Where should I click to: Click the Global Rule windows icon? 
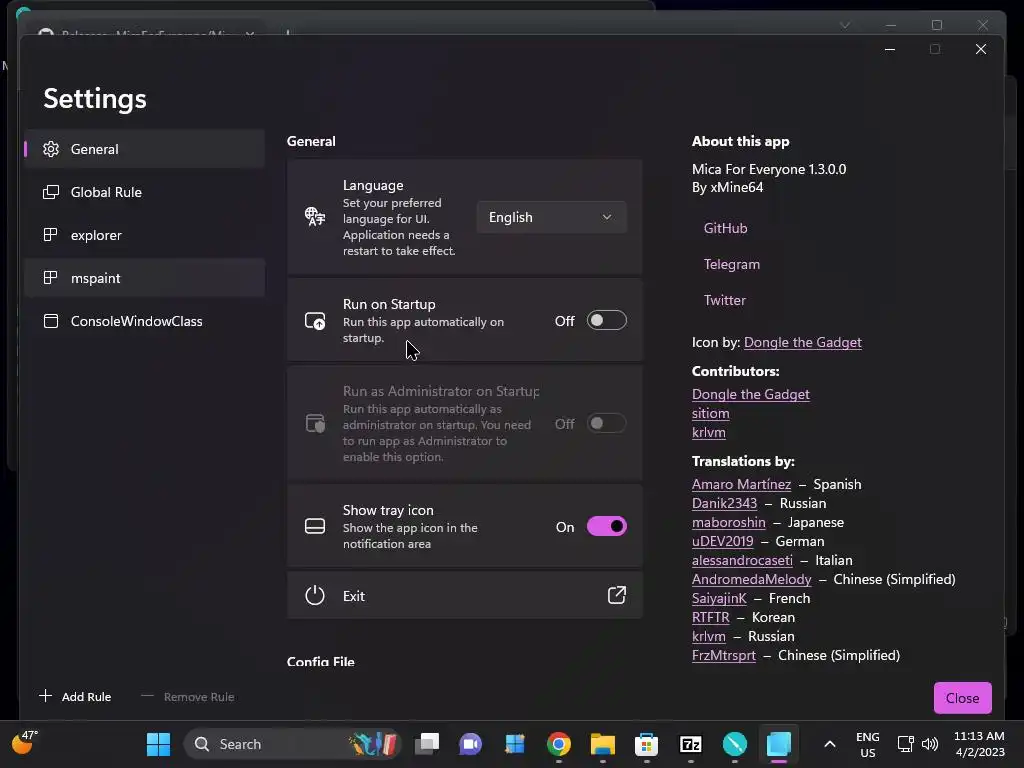click(x=51, y=192)
